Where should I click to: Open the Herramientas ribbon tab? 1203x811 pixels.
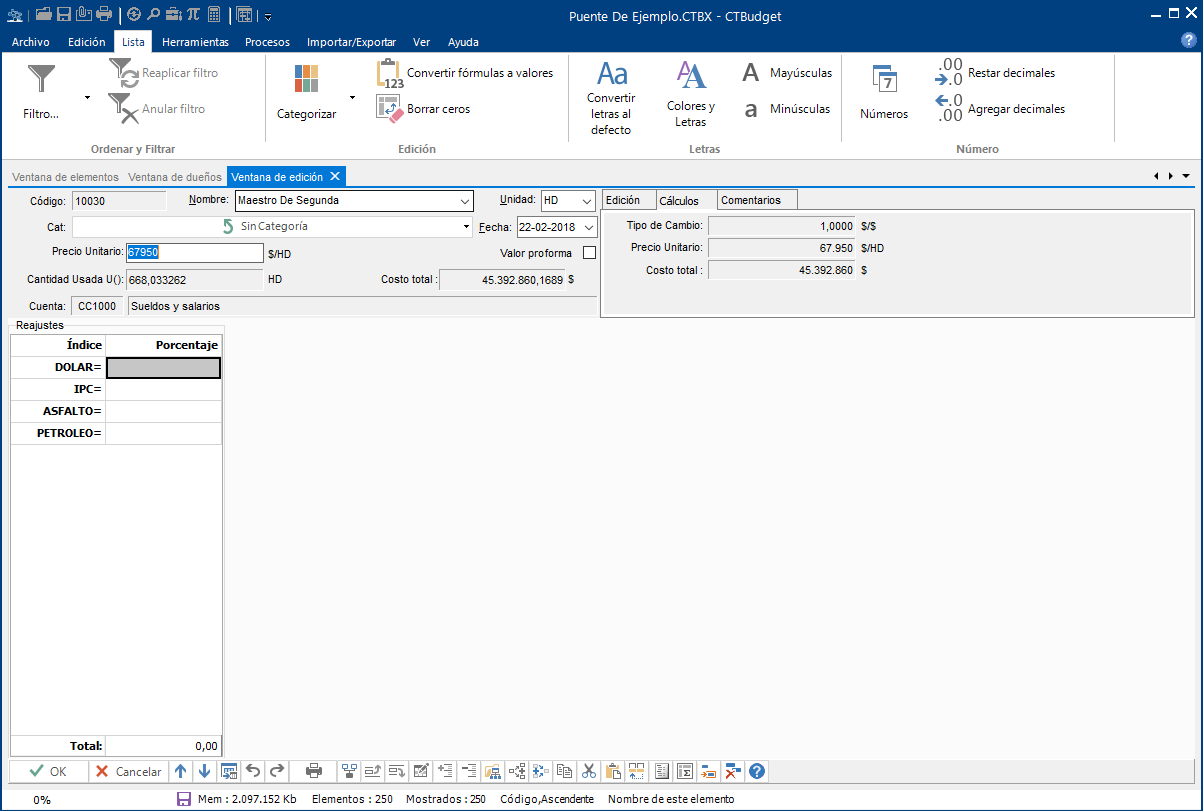pos(195,42)
